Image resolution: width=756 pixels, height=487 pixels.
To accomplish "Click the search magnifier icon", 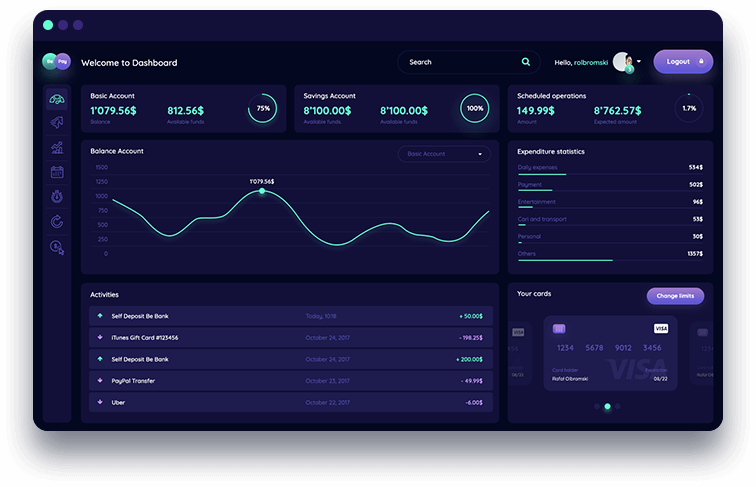I will click(526, 62).
